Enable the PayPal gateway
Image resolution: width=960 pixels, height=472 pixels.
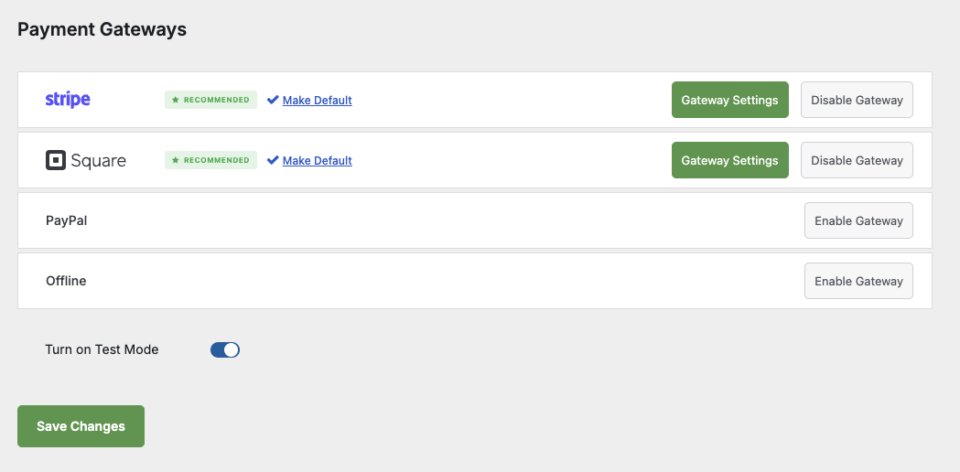(x=858, y=220)
